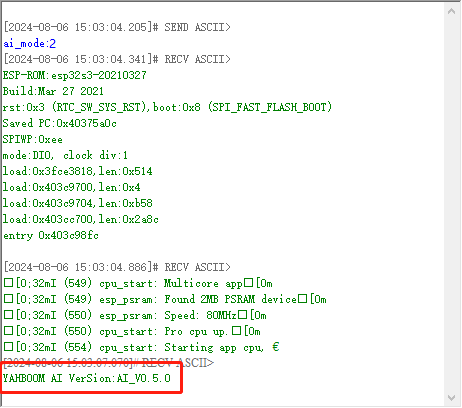This screenshot has width=462, height=408.
Task: Click the 15:03:04.886 RECV ASCII timestamp line
Action: (117, 267)
